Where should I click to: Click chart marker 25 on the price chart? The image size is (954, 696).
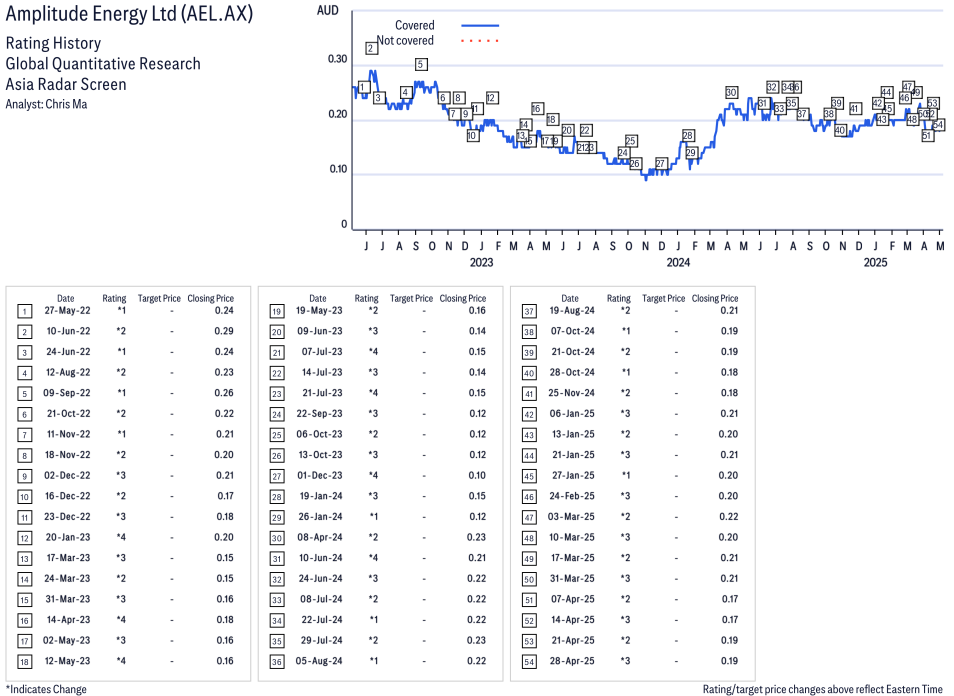631,141
